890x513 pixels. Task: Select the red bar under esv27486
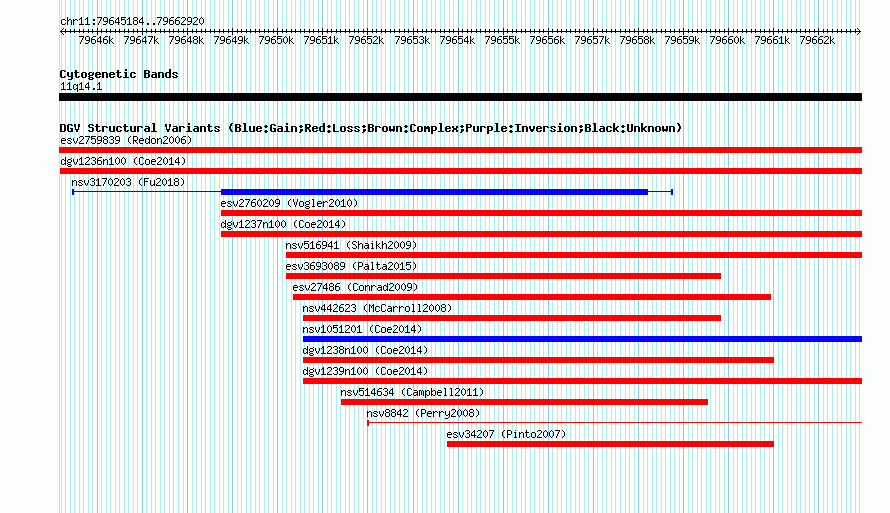(x=532, y=297)
